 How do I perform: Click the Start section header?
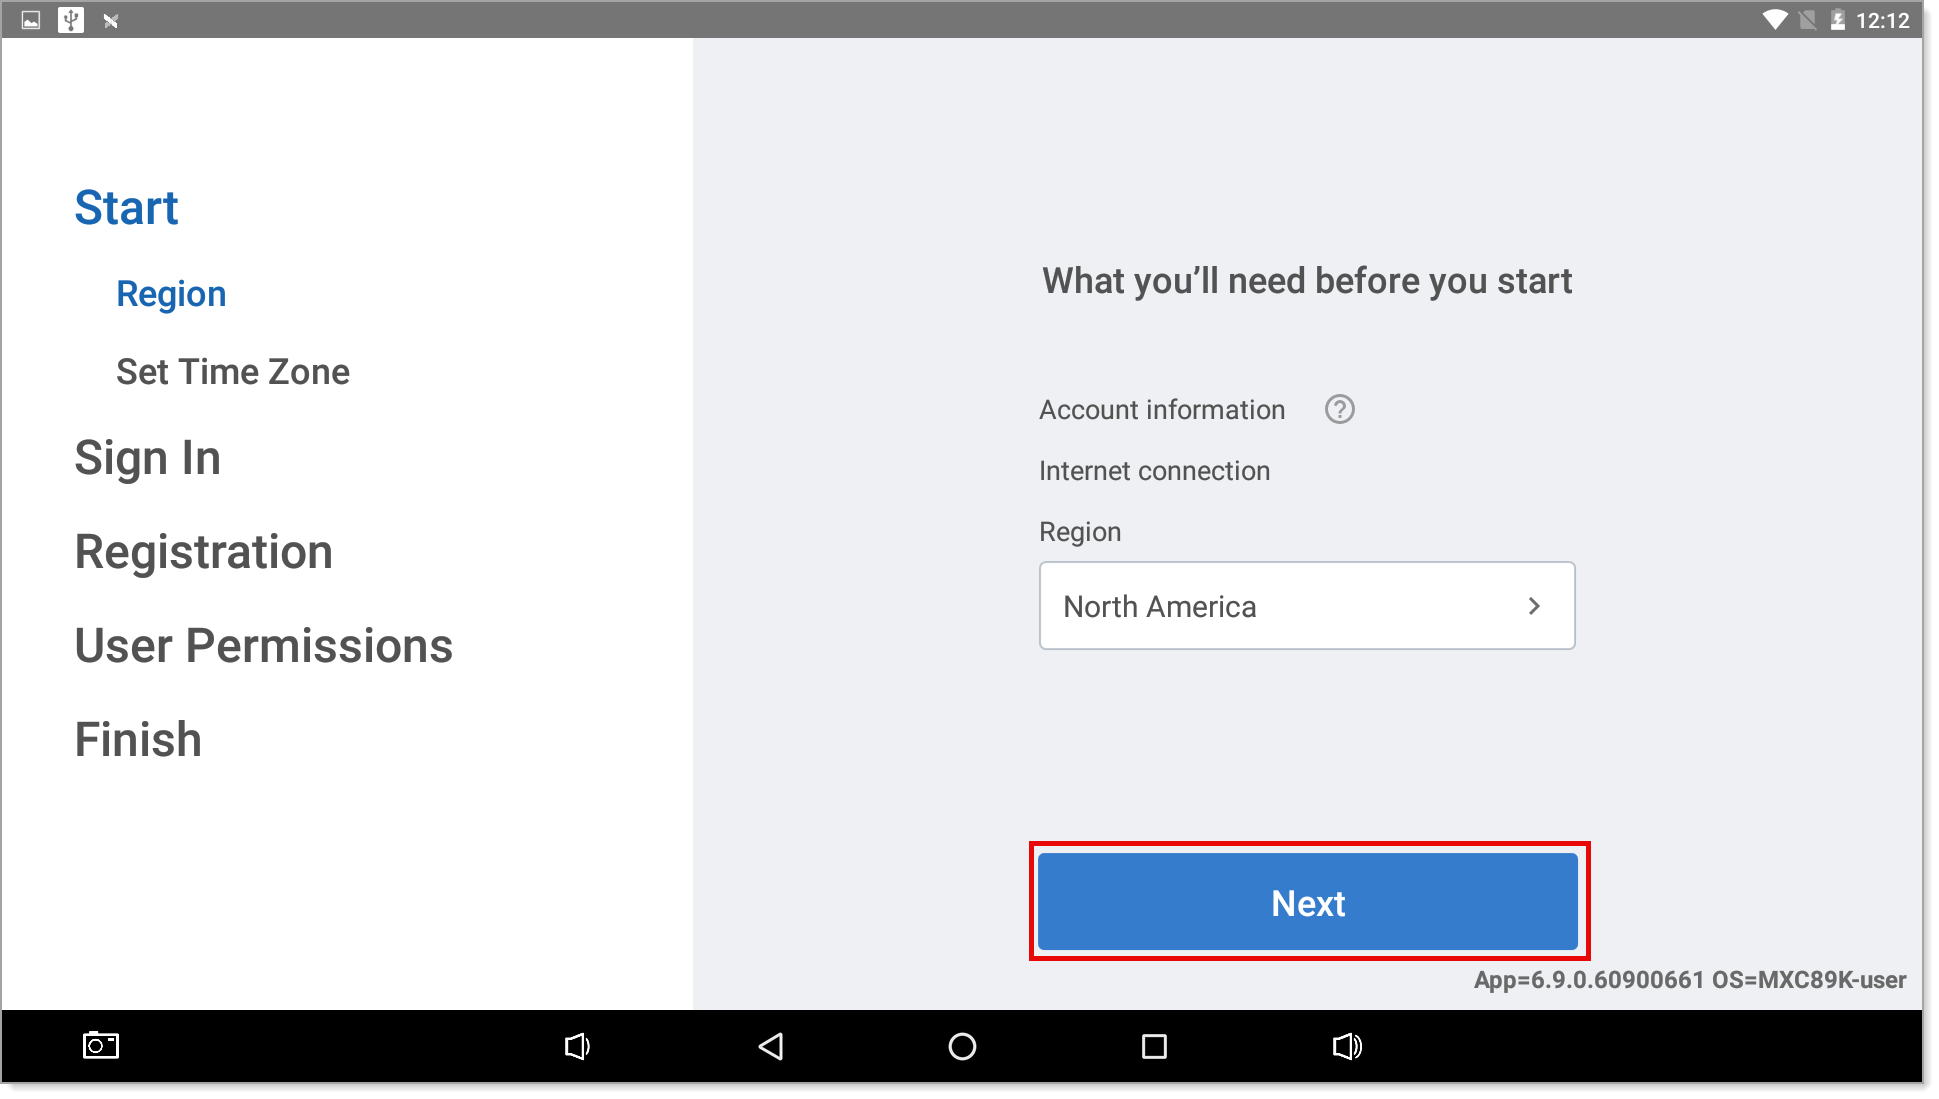(127, 204)
